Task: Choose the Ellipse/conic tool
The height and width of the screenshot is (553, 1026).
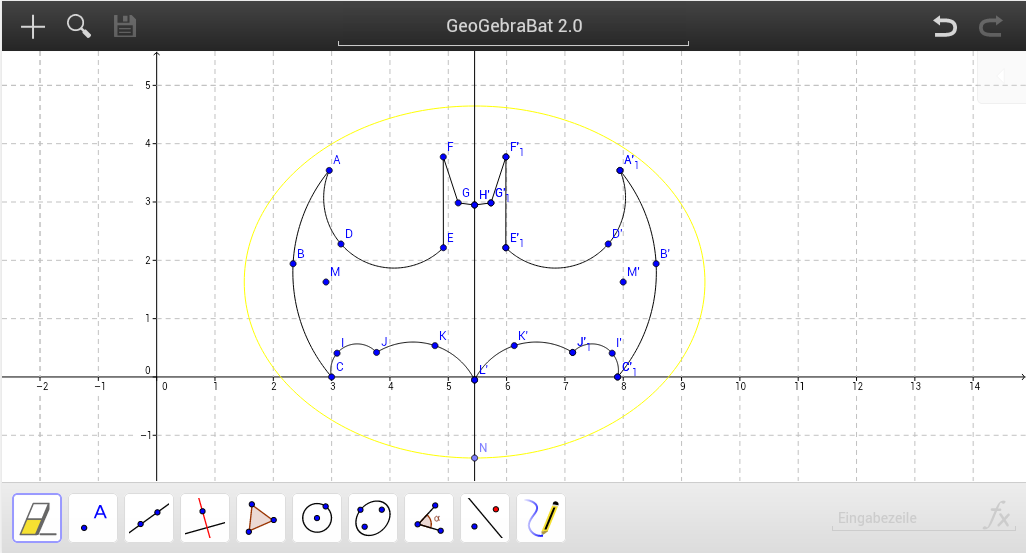Action: [373, 518]
